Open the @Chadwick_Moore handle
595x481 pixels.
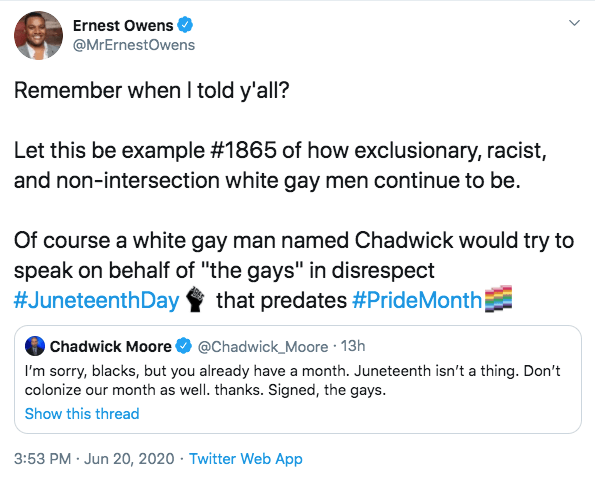(x=263, y=347)
